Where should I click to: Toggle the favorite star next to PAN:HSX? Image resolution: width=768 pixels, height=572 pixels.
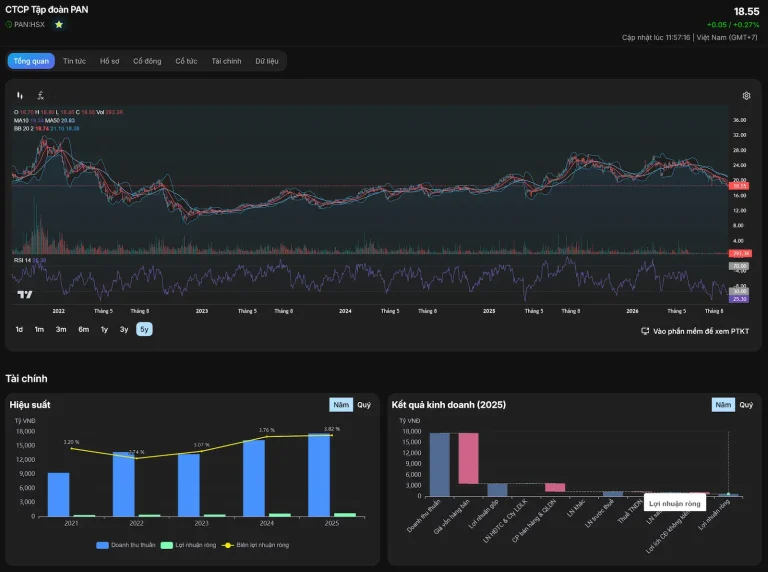tap(59, 24)
